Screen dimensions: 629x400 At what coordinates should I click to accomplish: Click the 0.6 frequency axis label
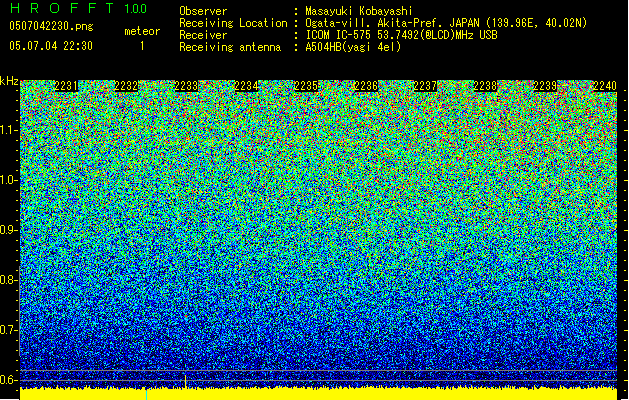9,380
